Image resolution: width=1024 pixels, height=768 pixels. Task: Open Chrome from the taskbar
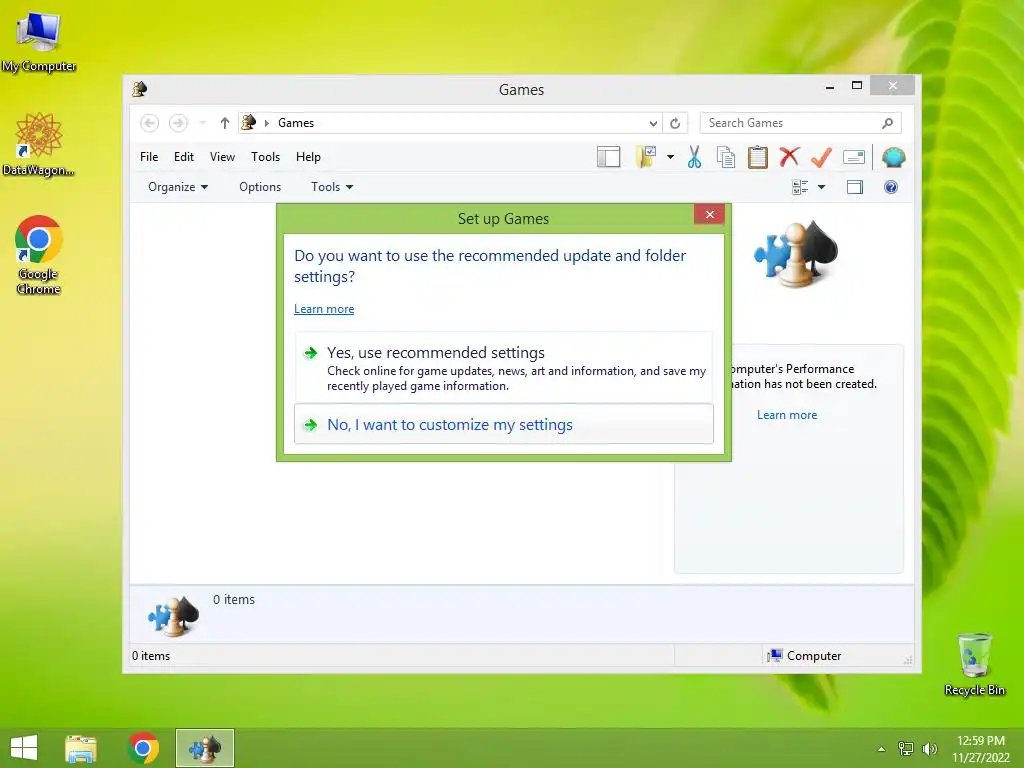[x=143, y=748]
